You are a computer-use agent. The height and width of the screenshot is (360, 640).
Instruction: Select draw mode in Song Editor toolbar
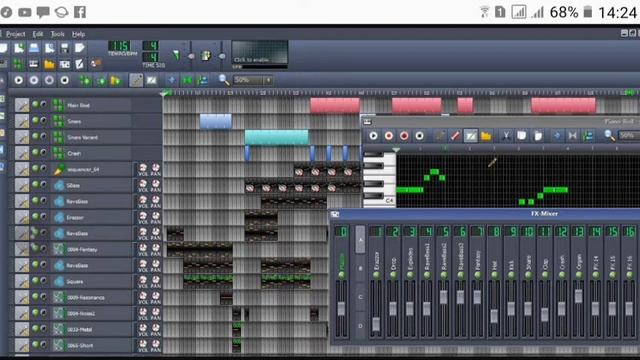[x=136, y=80]
